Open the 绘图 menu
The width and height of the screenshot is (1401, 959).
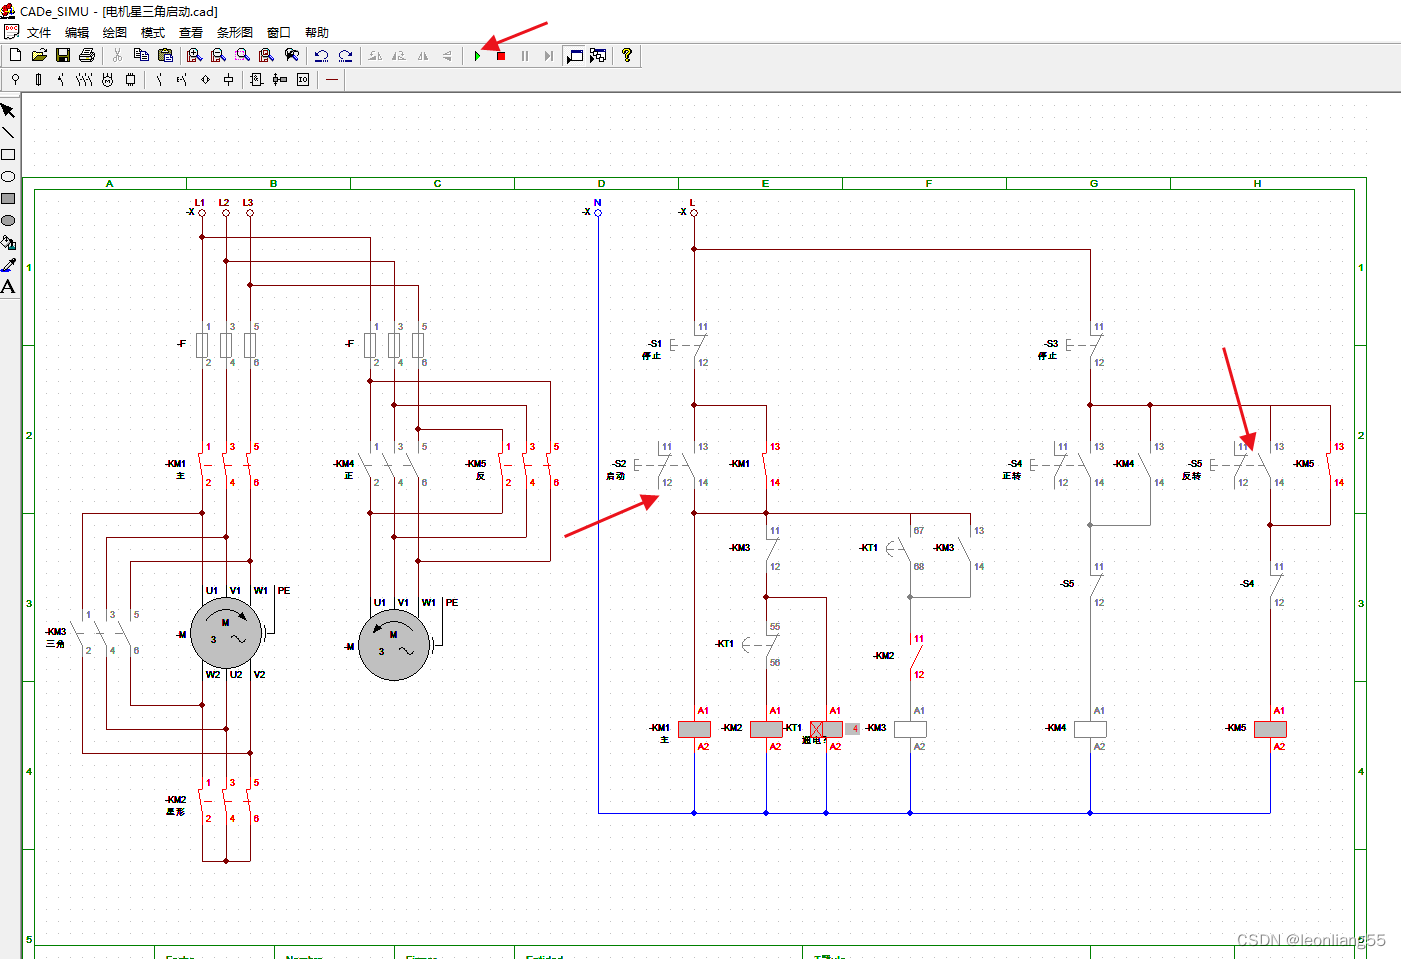coord(115,33)
